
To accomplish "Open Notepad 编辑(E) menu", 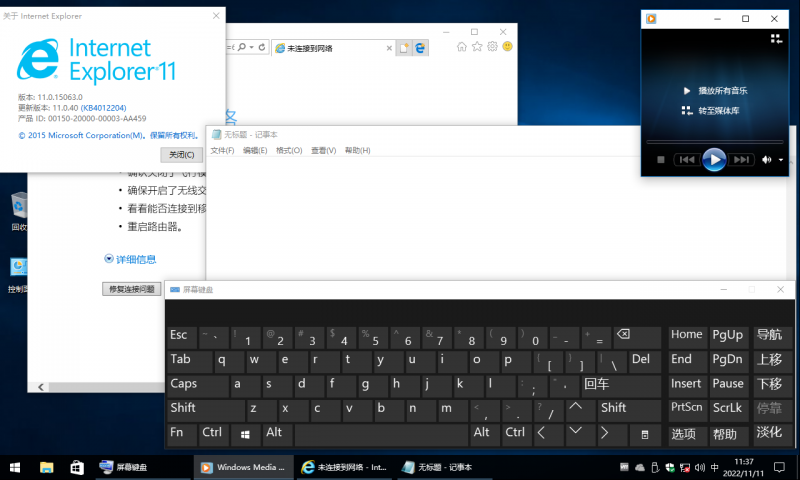I will 255,150.
